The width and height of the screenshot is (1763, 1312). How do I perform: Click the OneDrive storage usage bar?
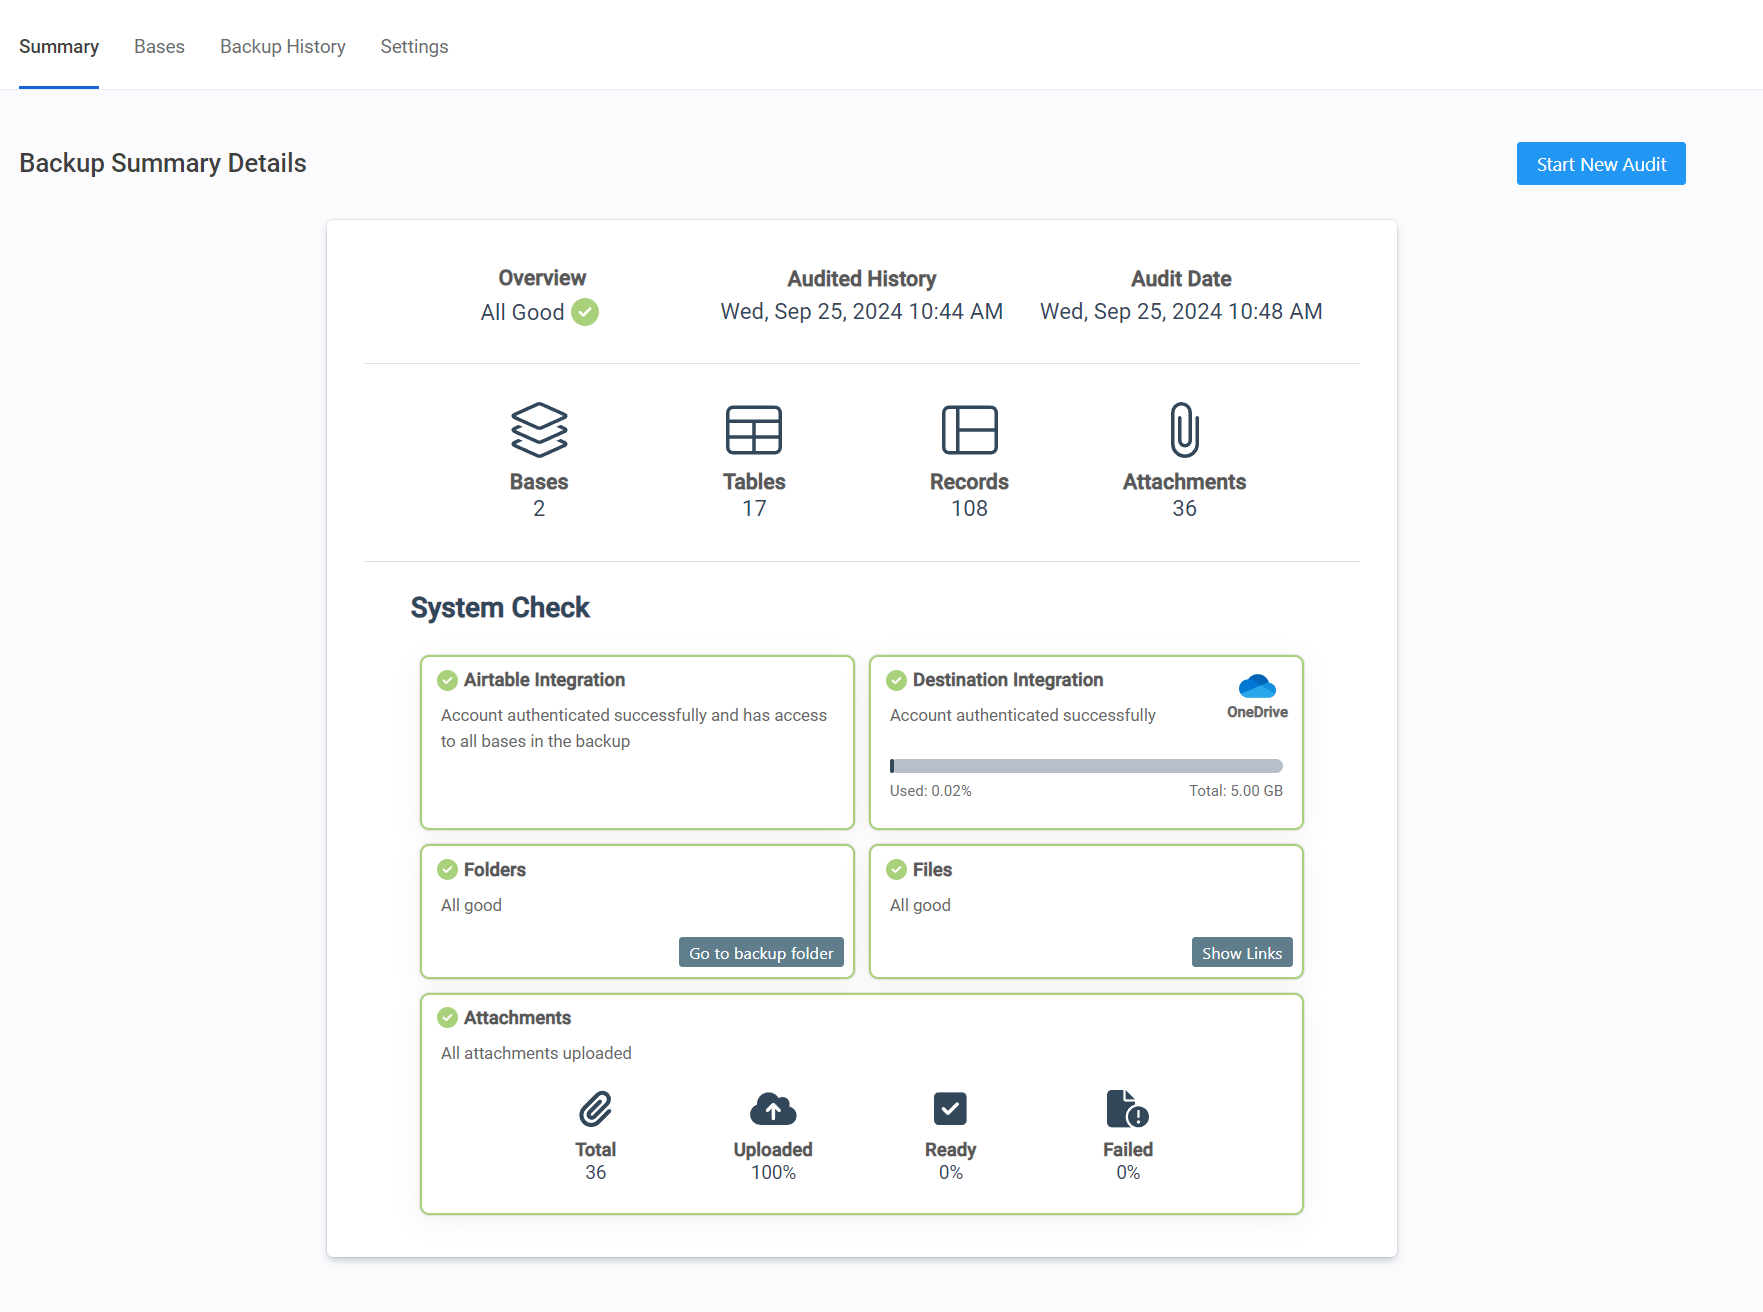1086,766
